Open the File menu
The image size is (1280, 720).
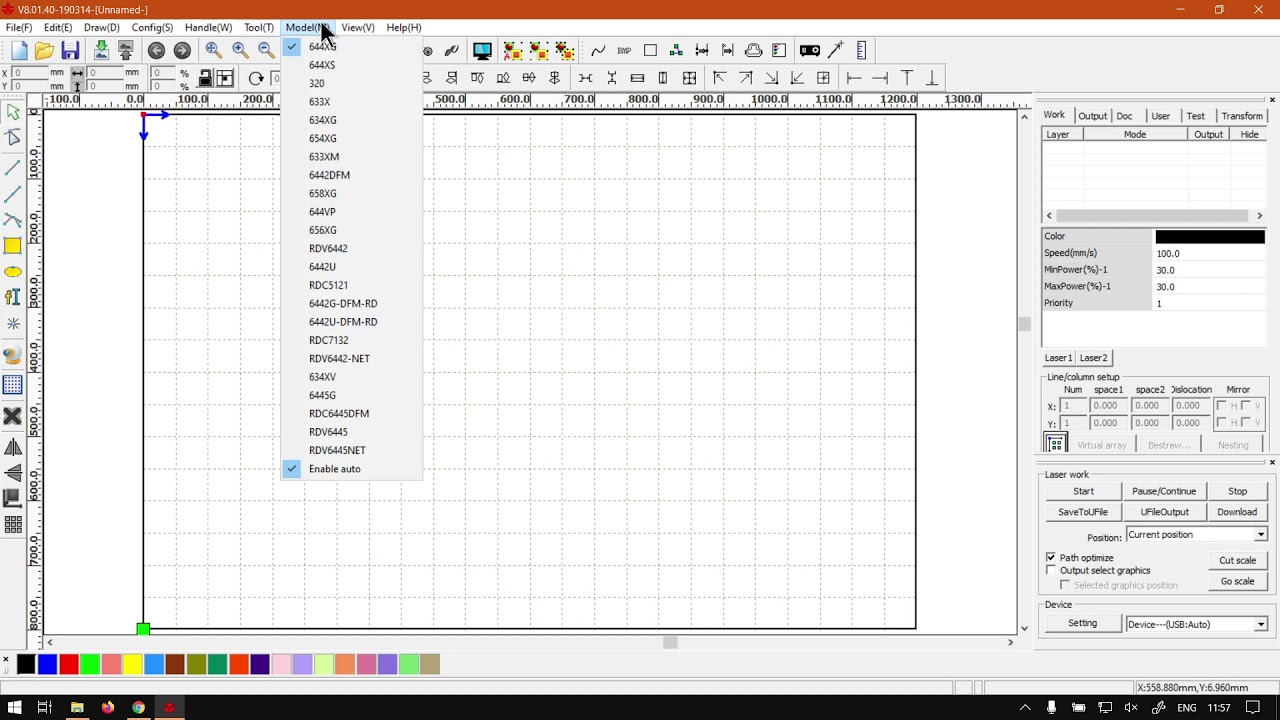click(x=19, y=28)
